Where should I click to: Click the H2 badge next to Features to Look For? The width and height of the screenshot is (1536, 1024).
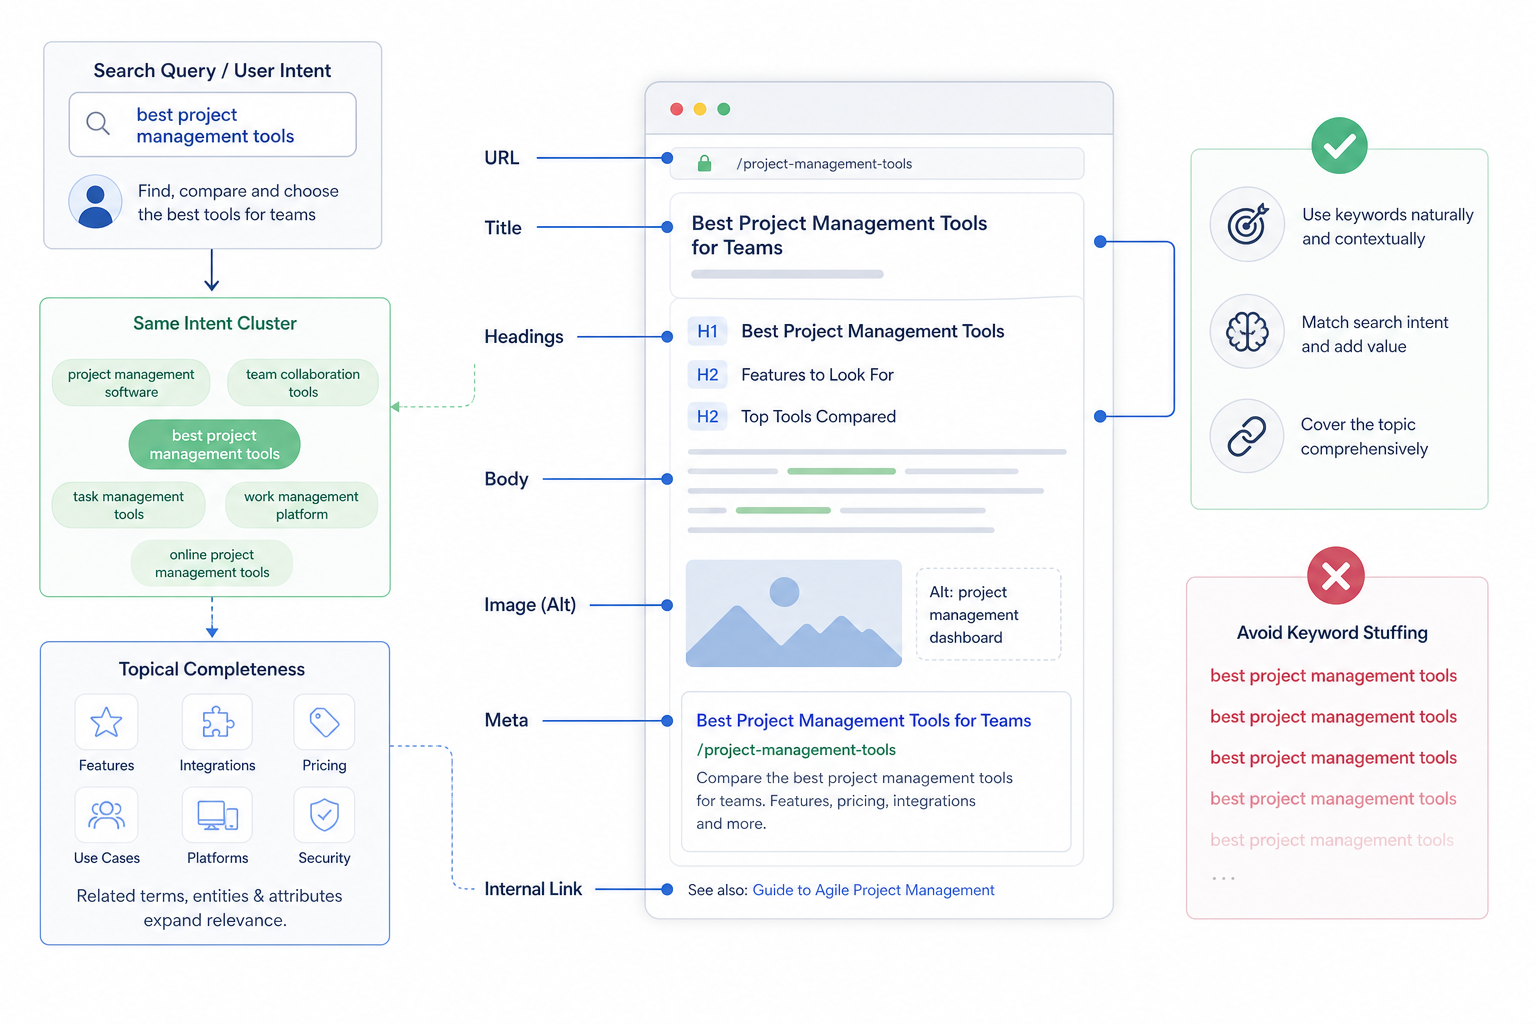(707, 375)
